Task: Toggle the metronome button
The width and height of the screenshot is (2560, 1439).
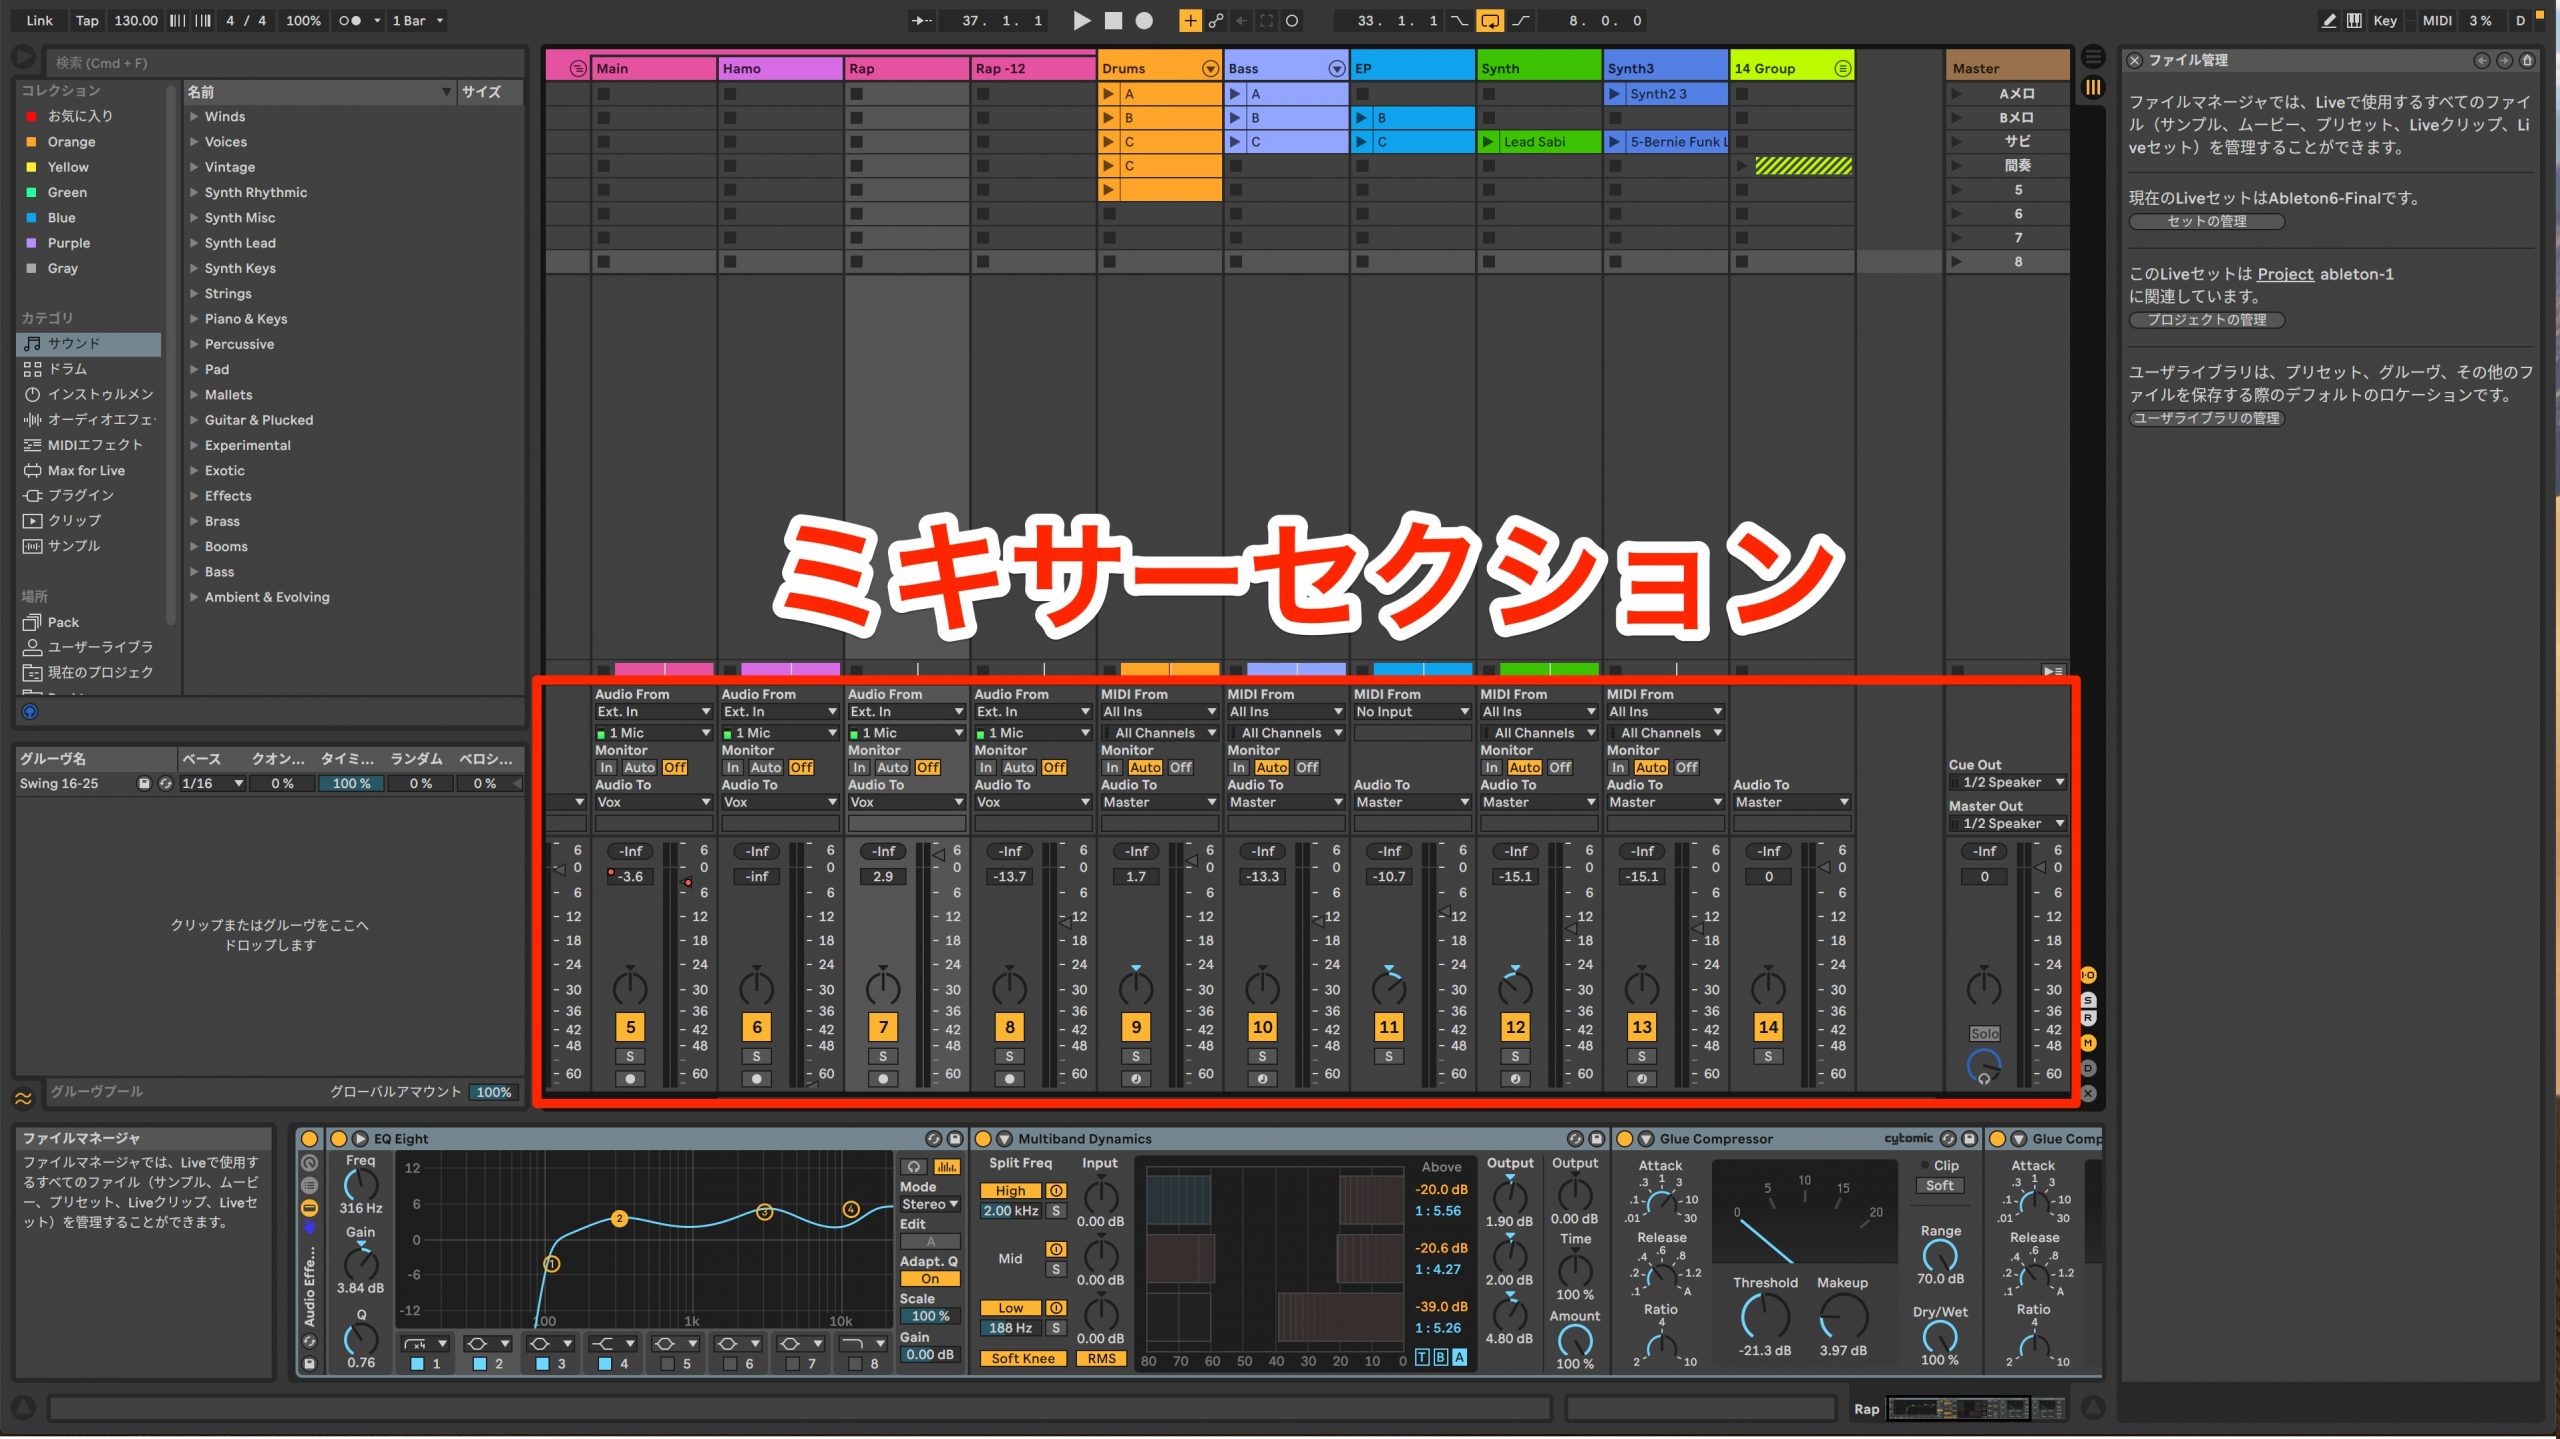Action: tap(349, 20)
